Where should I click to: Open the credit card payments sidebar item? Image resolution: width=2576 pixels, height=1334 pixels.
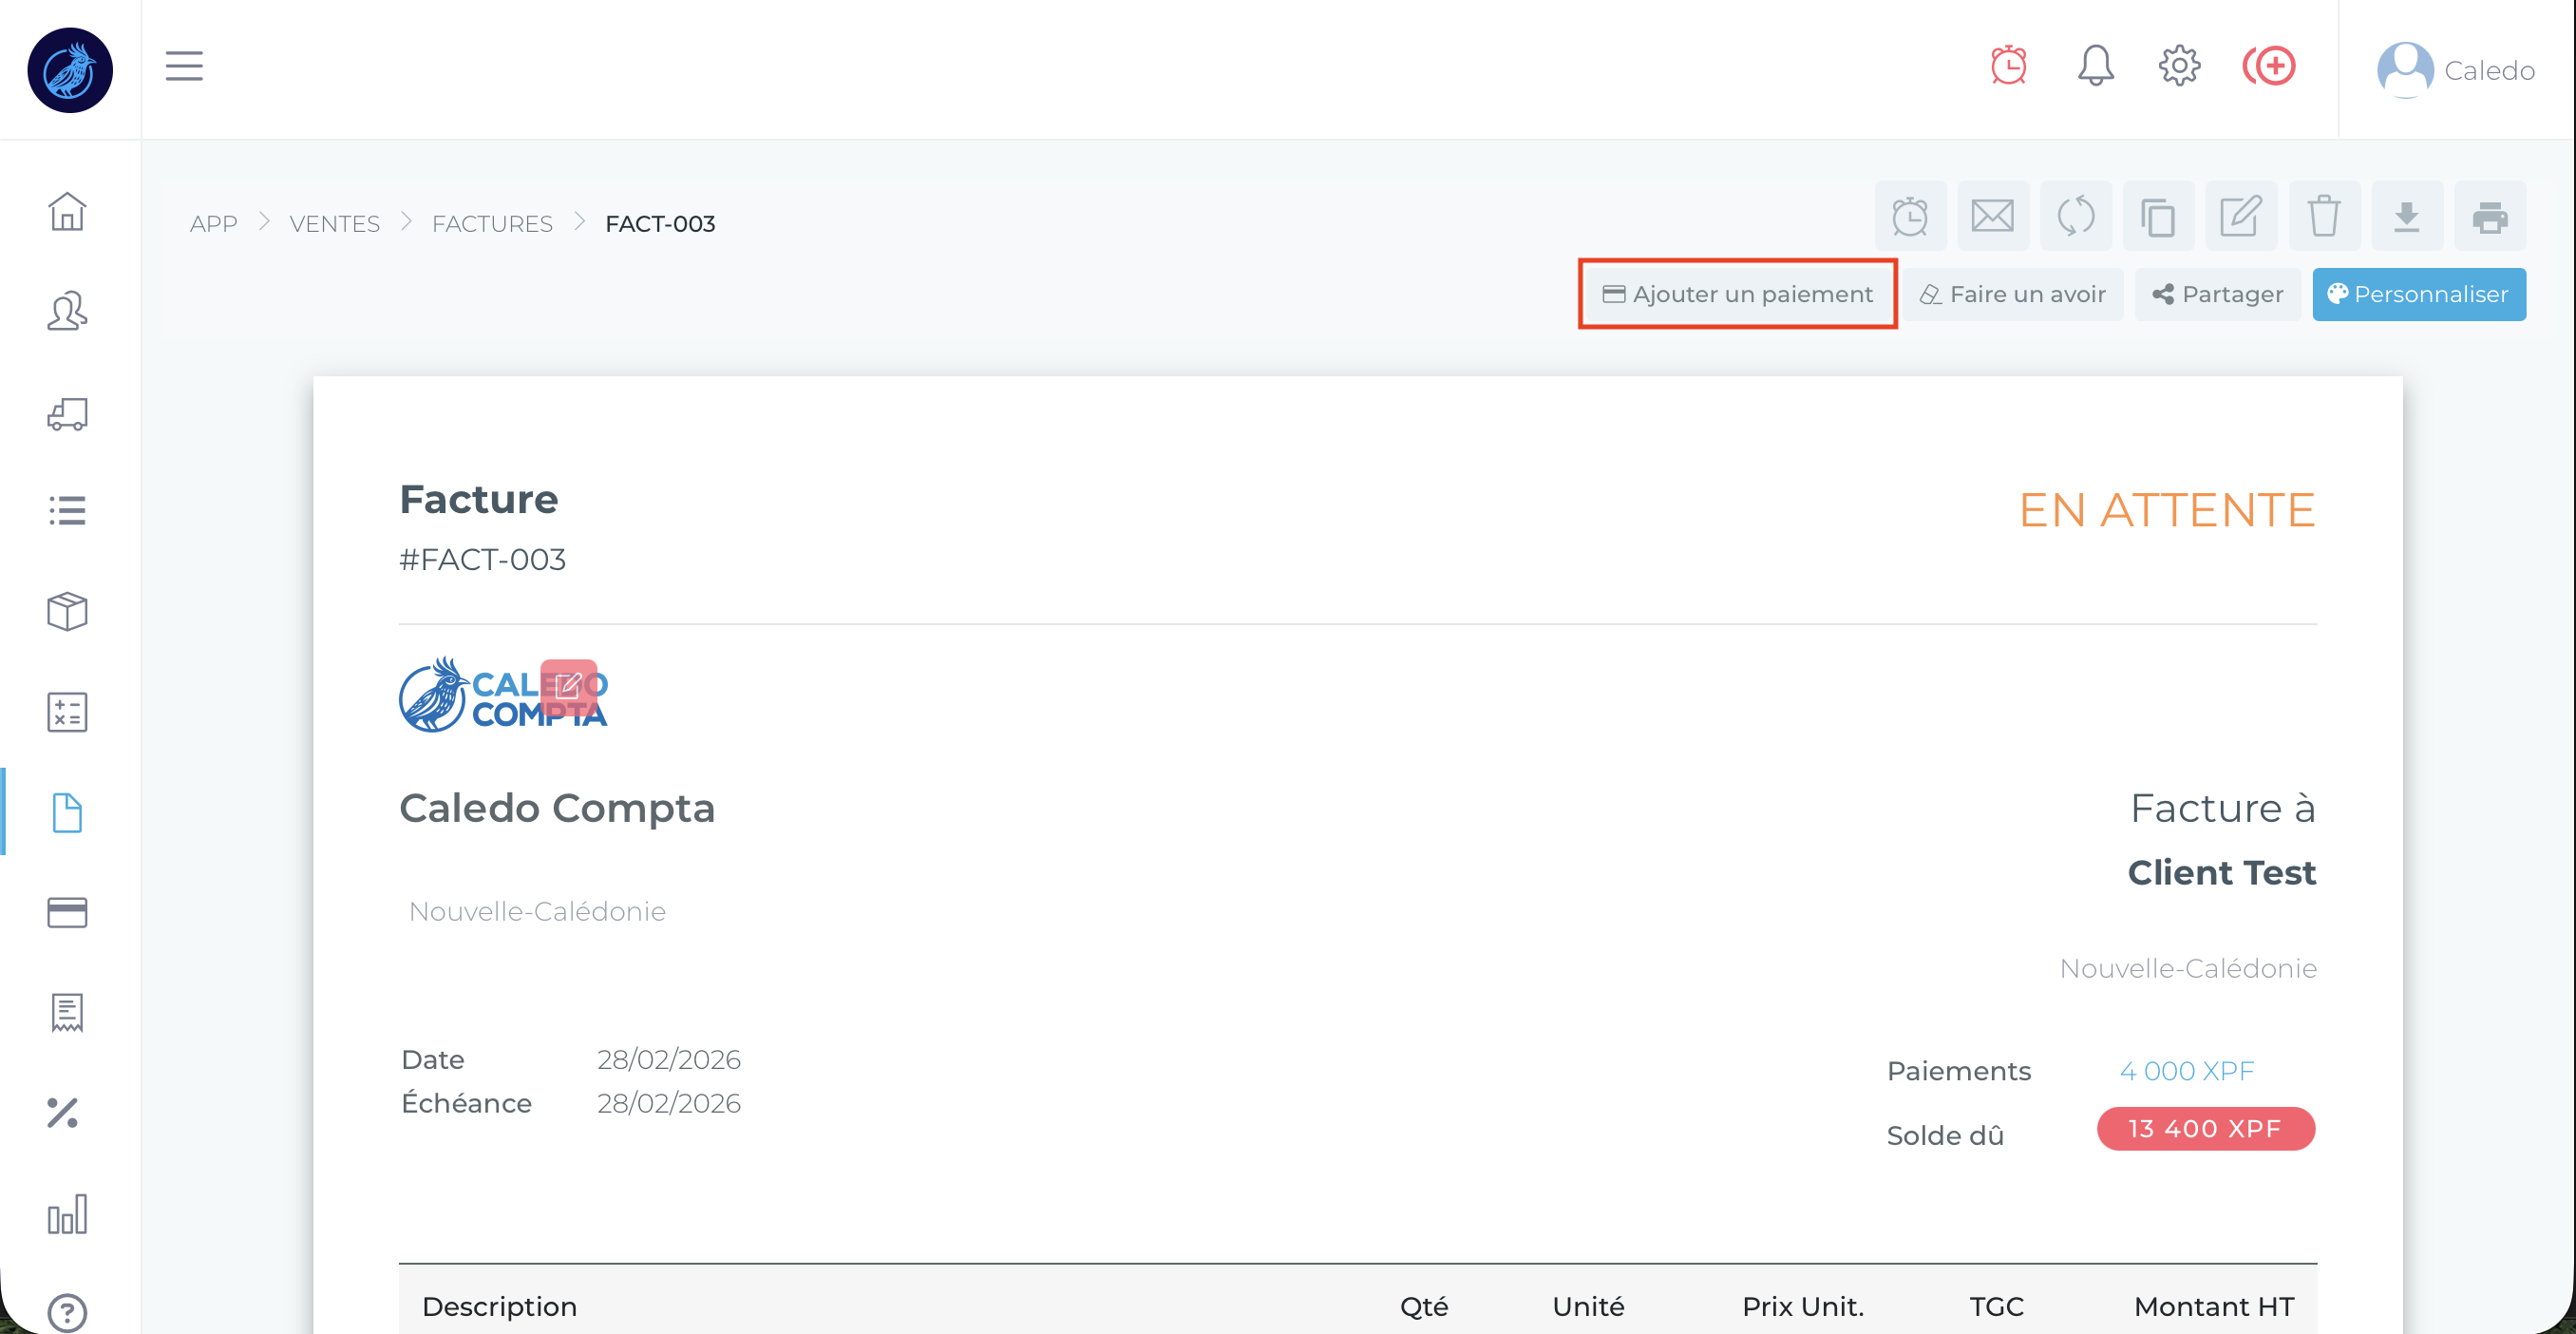[x=67, y=912]
